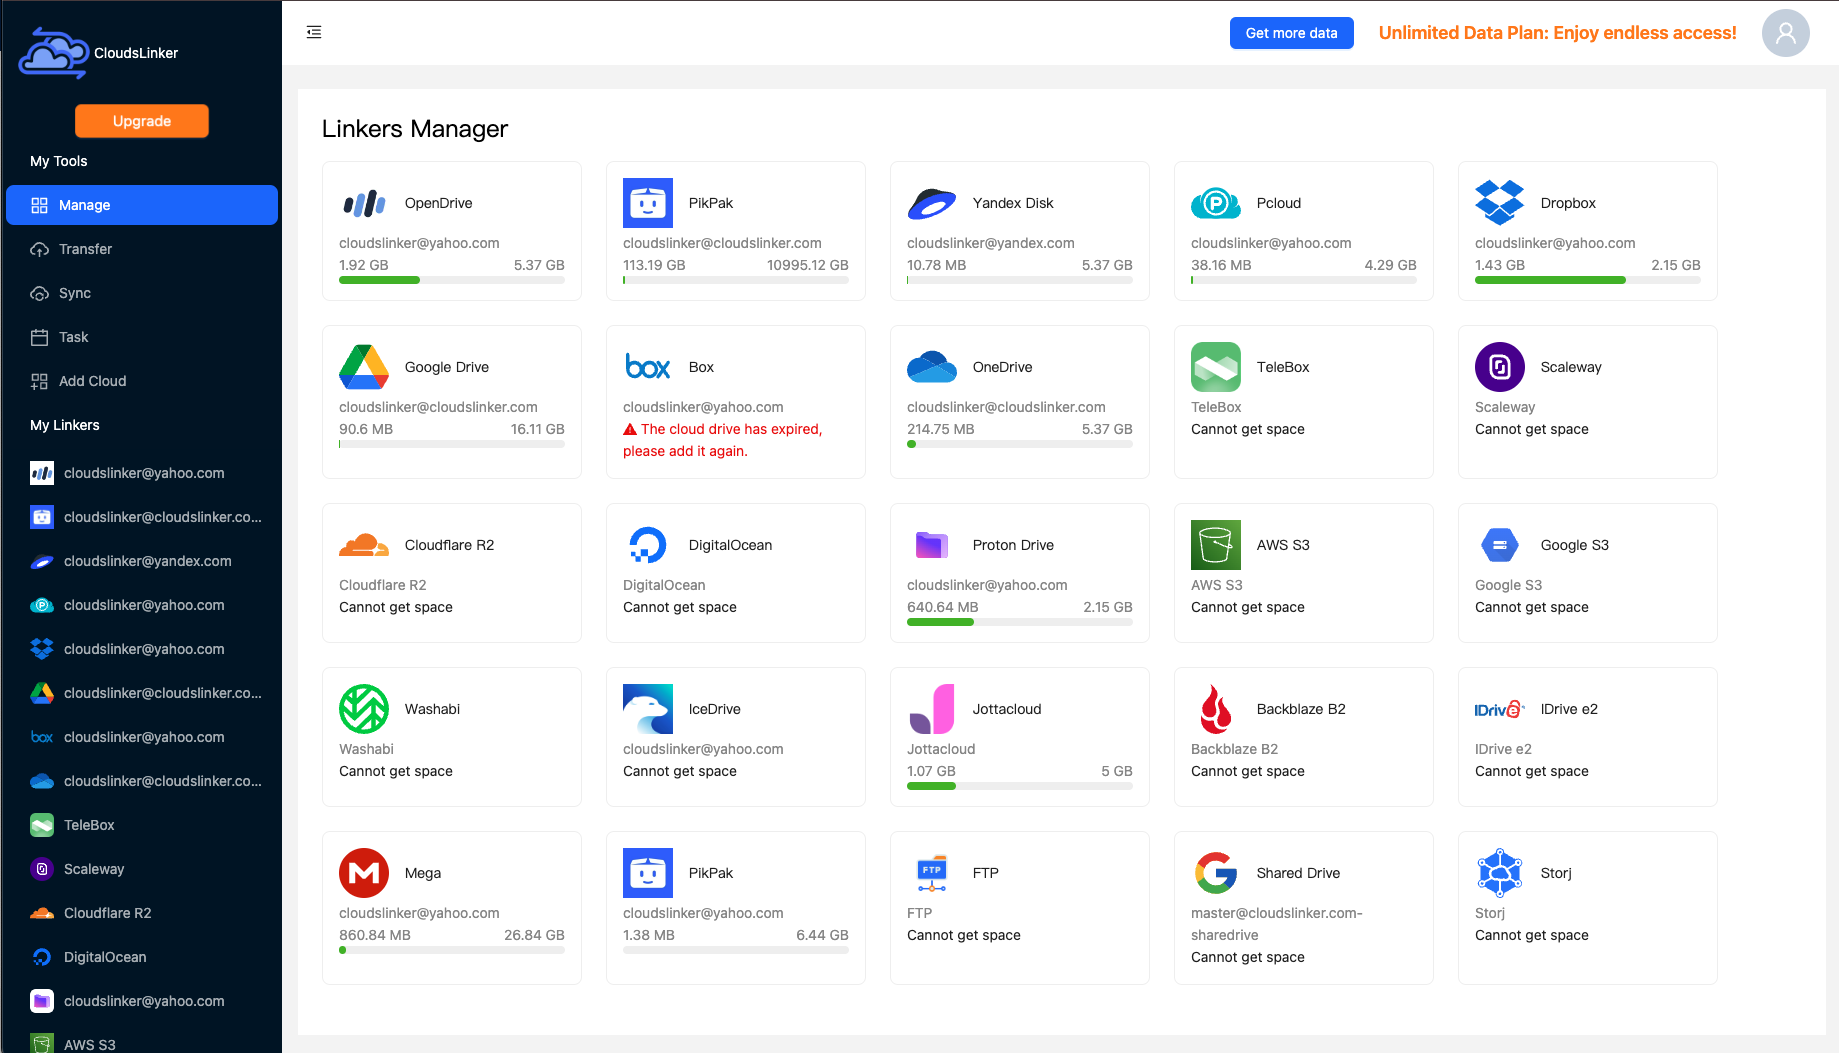The image size is (1839, 1053).
Task: Open Cloudflare R2 in the My Linkers sidebar
Action: [142, 913]
